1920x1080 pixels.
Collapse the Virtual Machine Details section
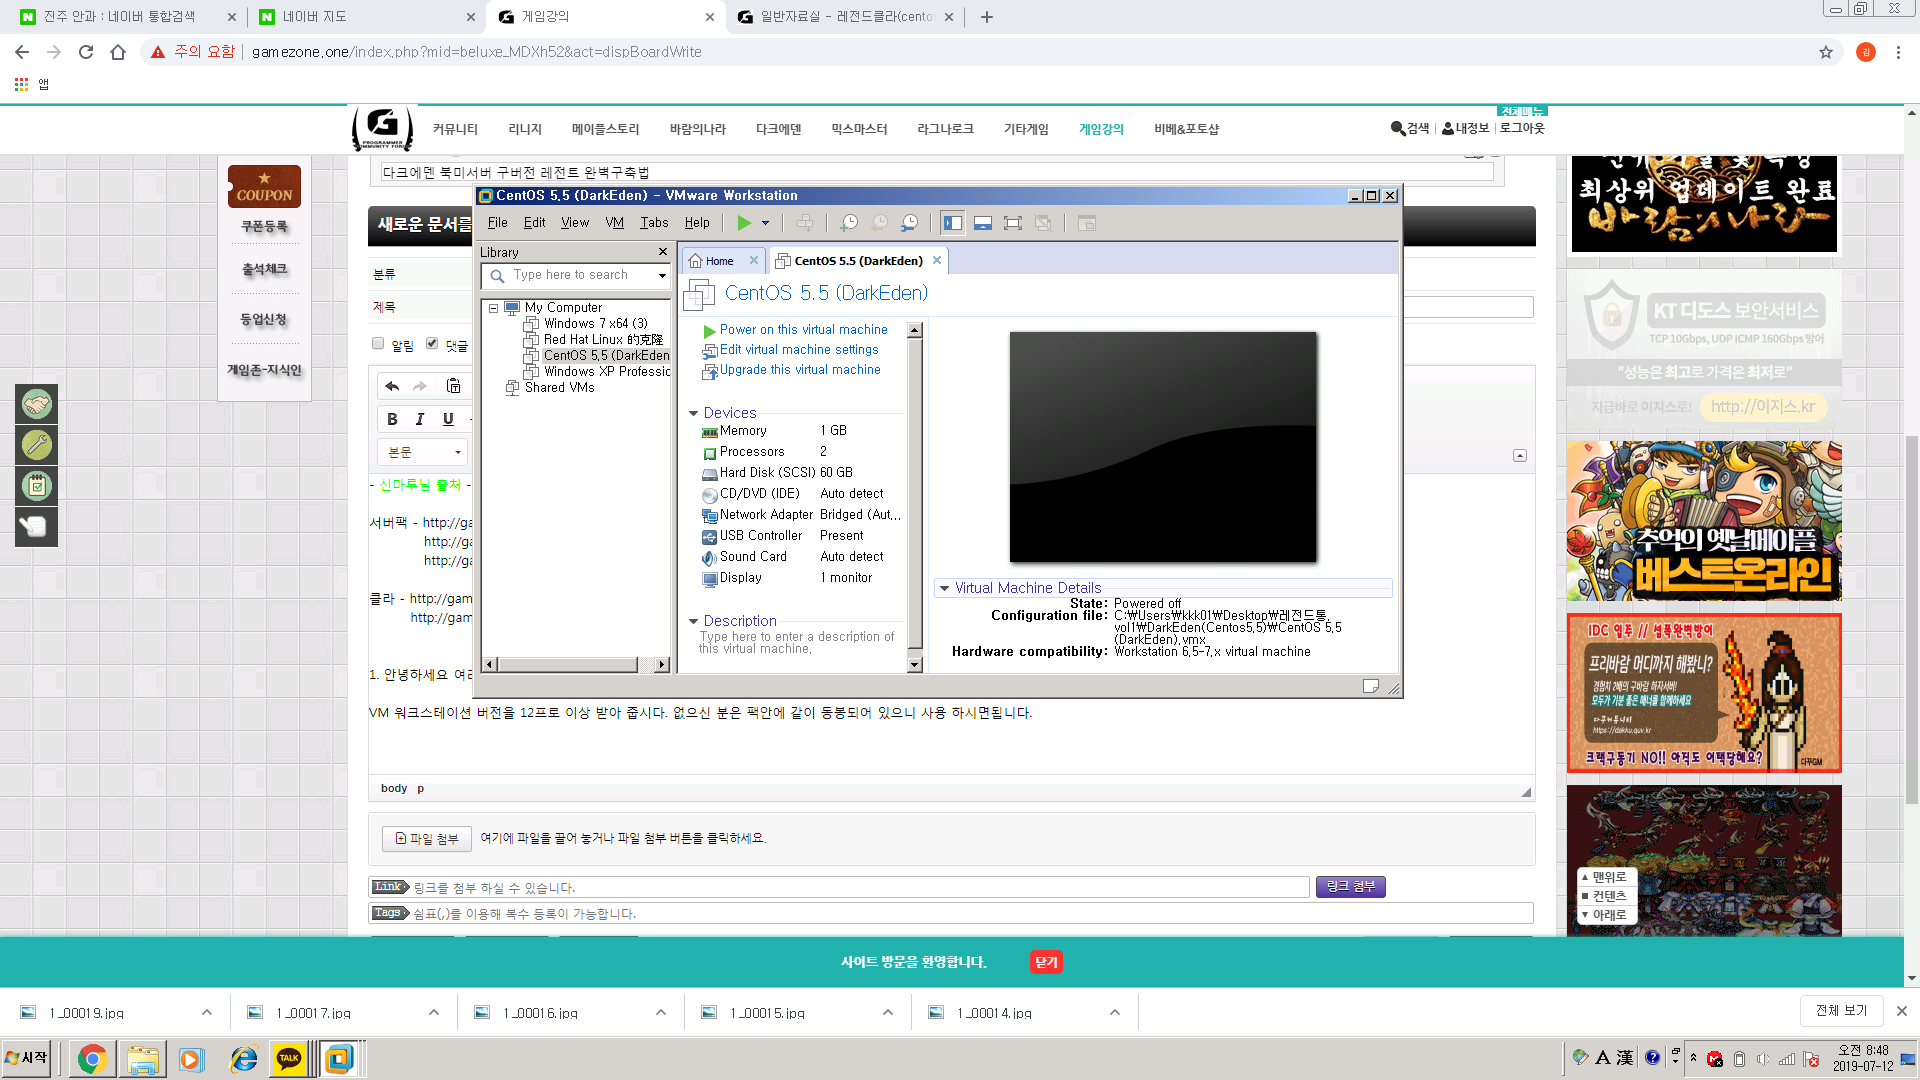[x=944, y=588]
